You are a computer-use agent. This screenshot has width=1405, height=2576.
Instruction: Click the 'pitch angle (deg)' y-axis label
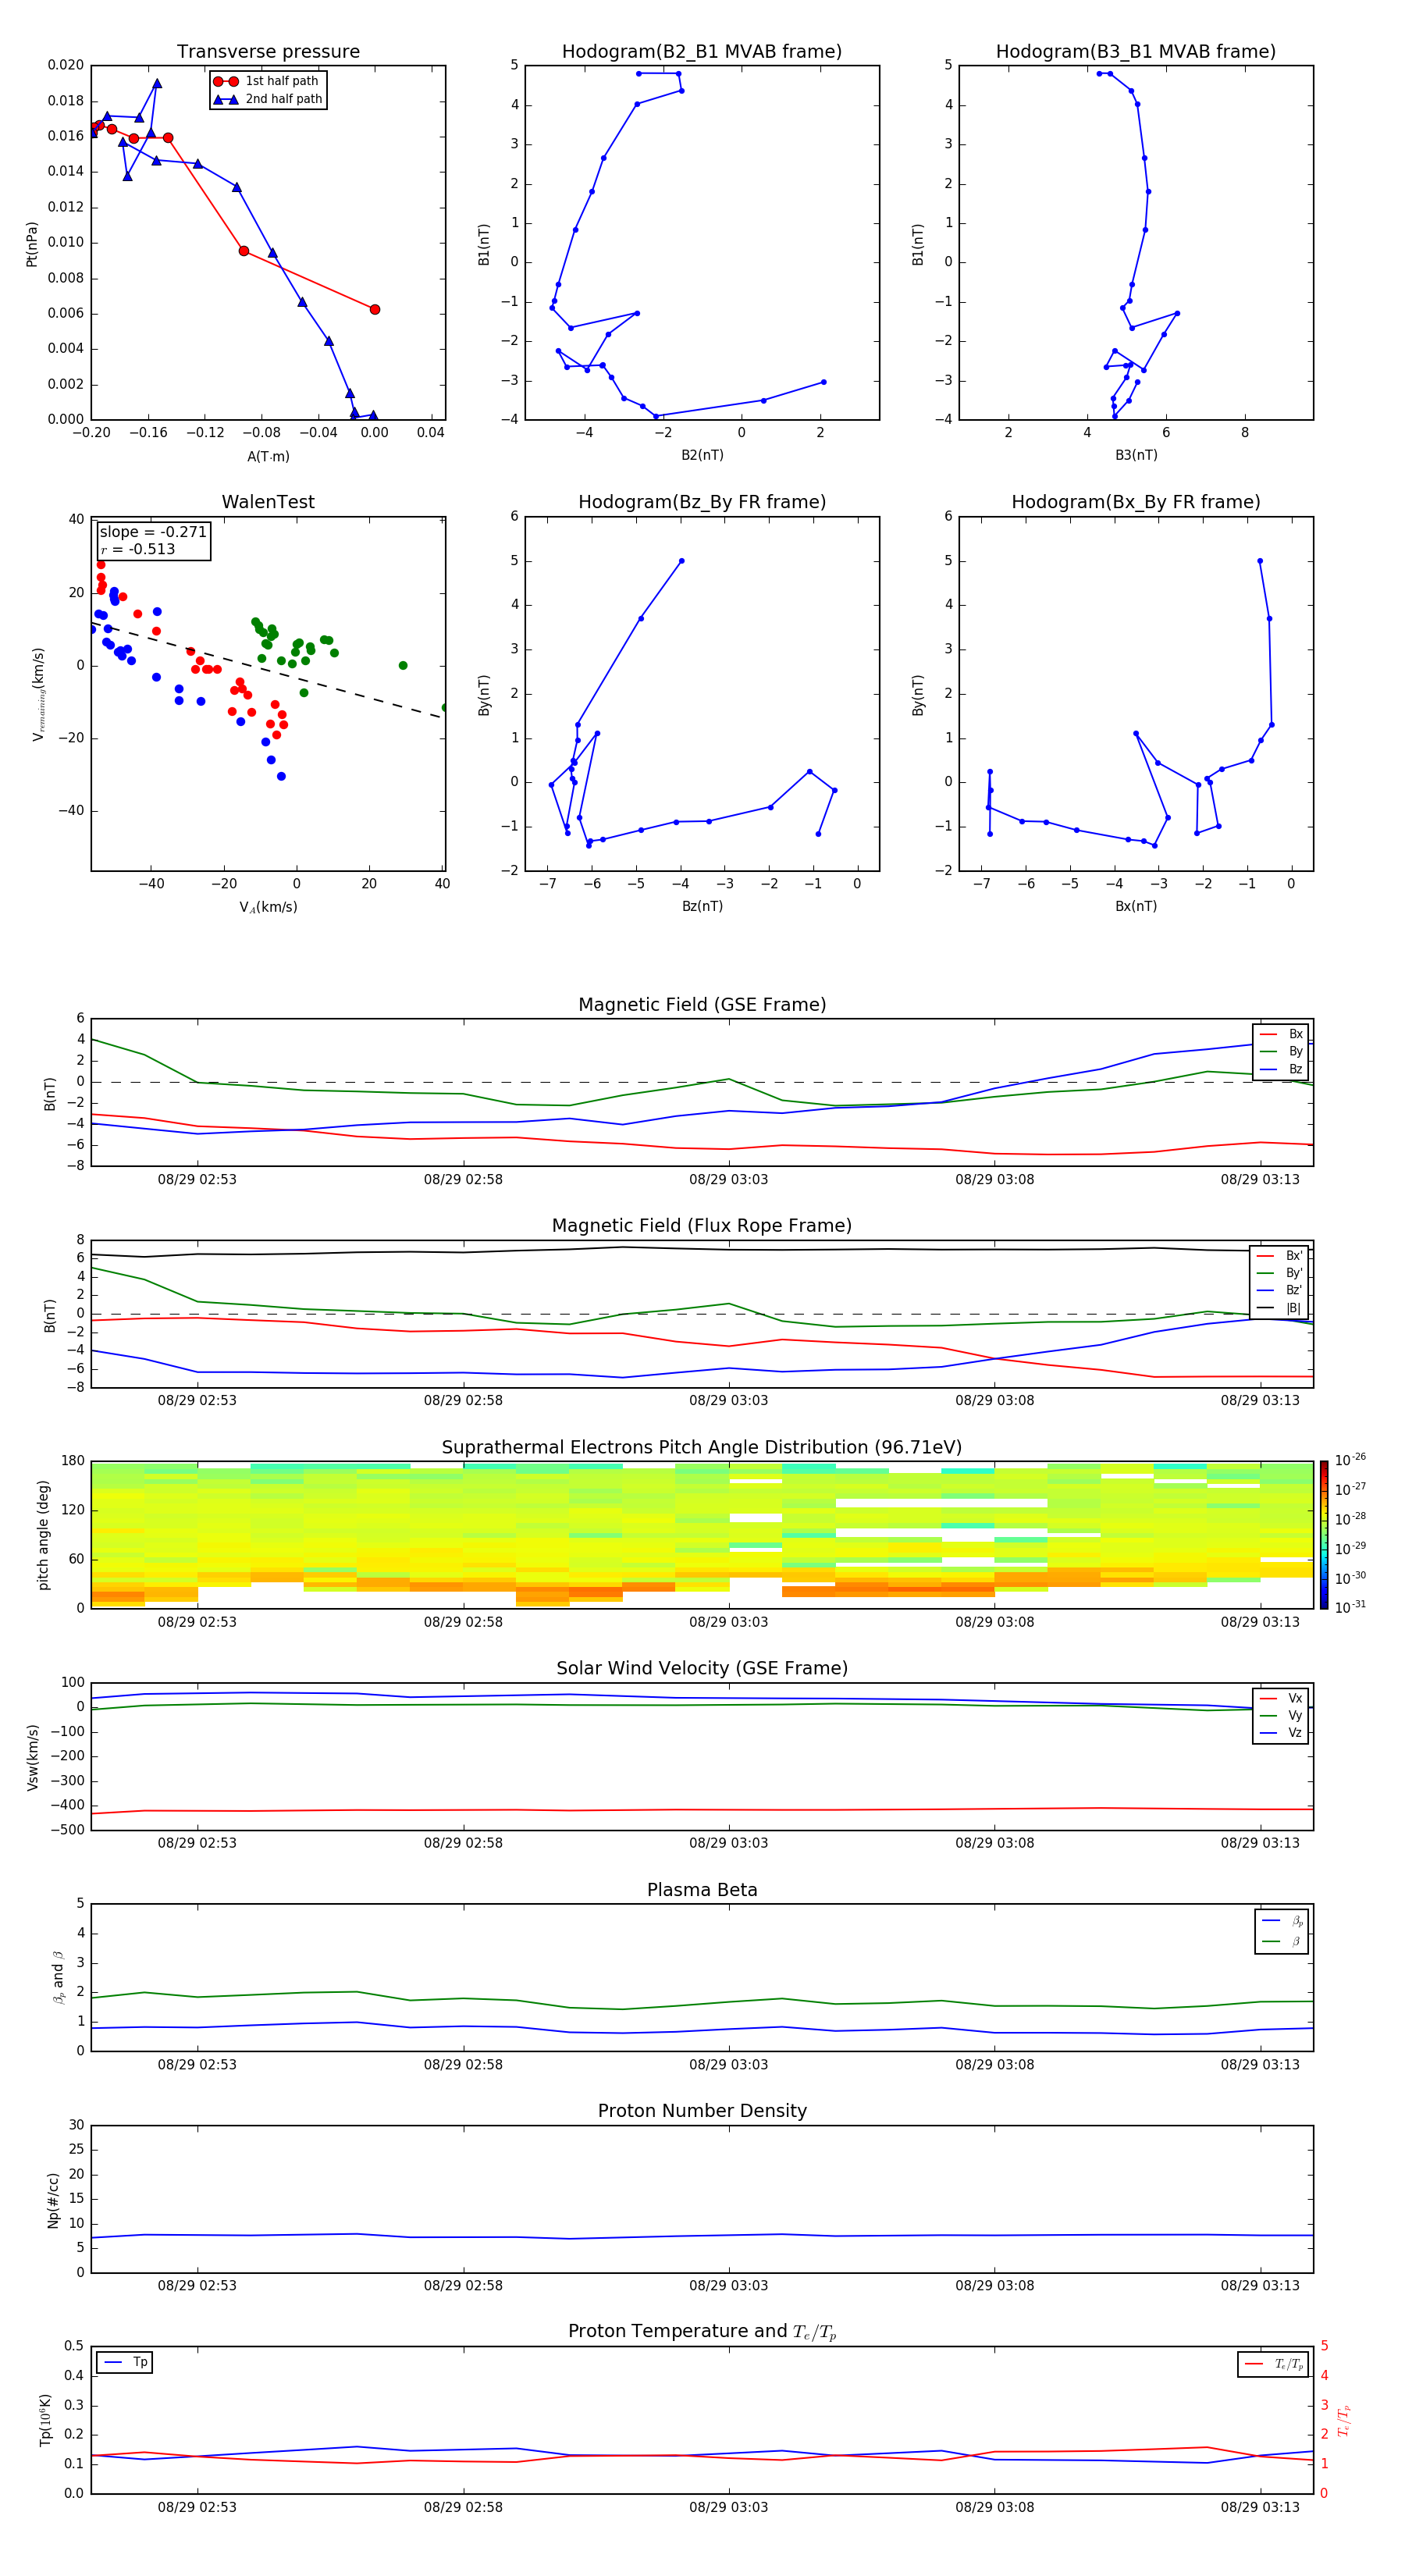[43, 1535]
